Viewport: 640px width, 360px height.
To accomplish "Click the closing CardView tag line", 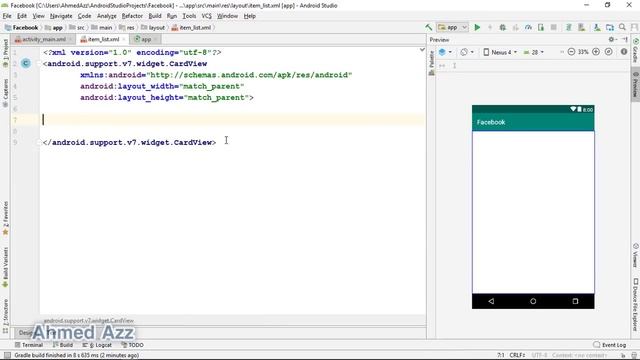I will coord(129,142).
